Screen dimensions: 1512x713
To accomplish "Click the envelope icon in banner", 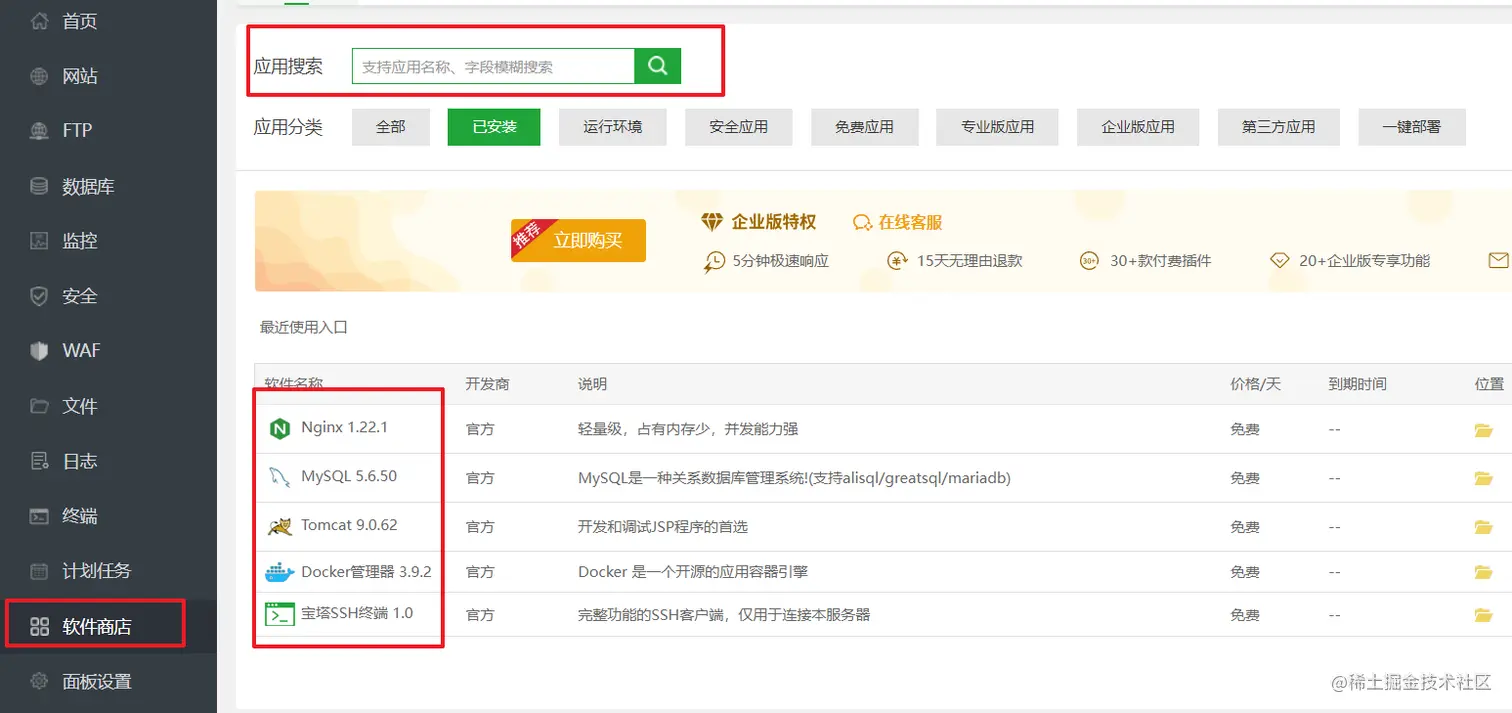I will (1498, 260).
